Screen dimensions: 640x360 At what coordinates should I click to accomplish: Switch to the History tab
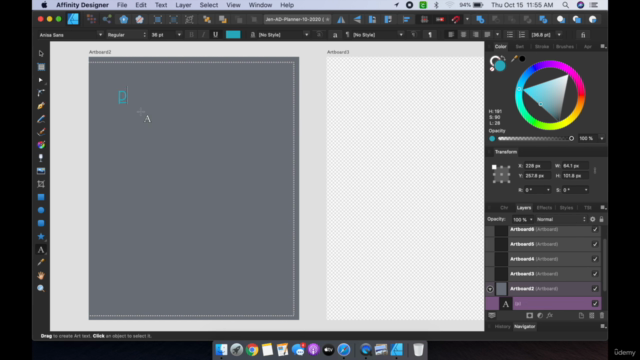(502, 327)
